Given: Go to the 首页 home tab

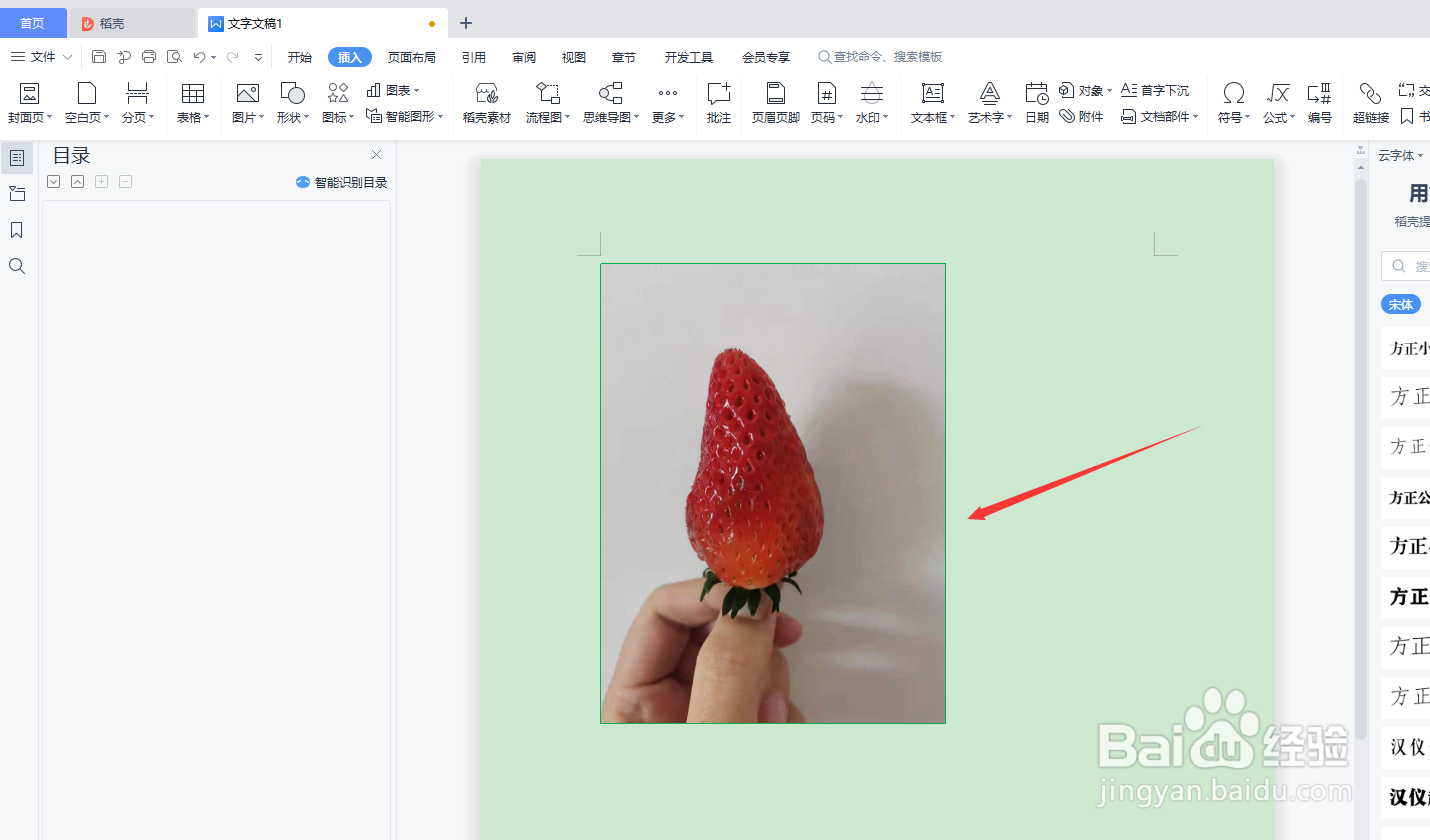Looking at the screenshot, I should 33,23.
